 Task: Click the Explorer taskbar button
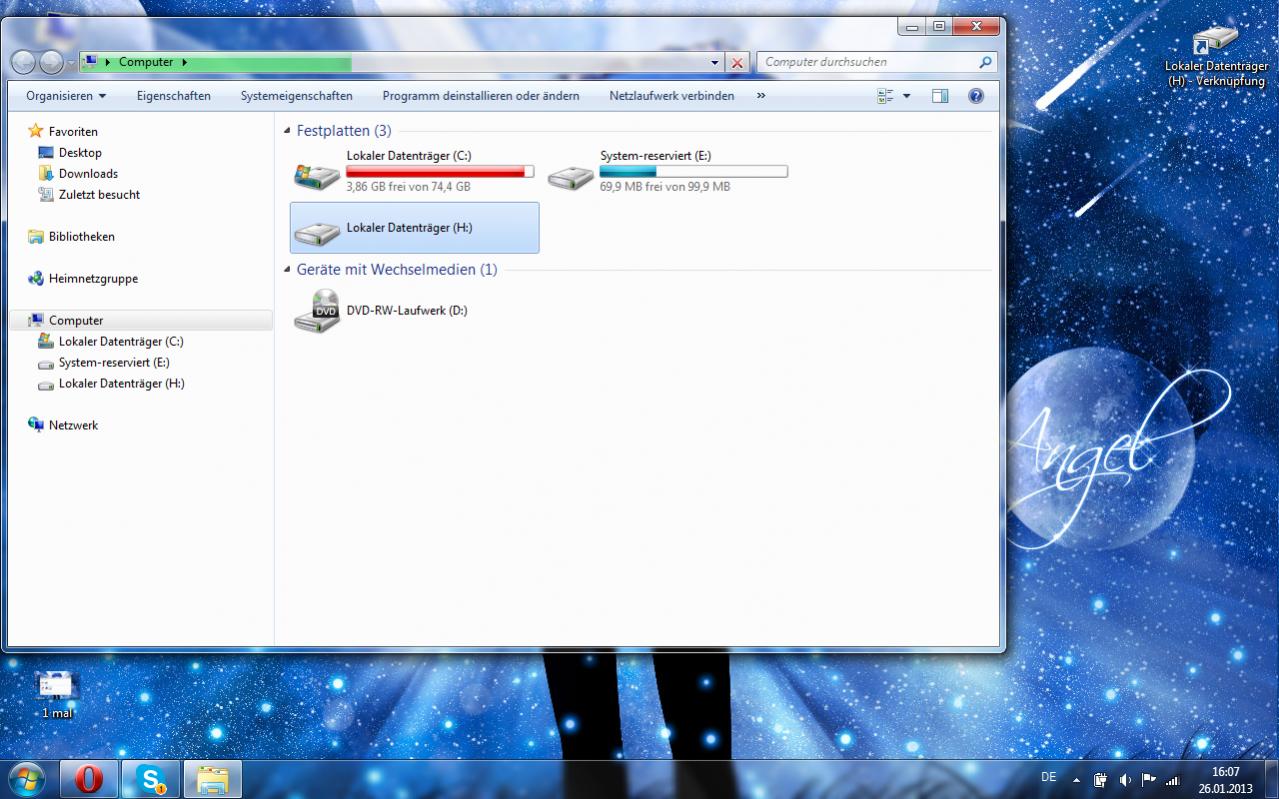(x=213, y=780)
